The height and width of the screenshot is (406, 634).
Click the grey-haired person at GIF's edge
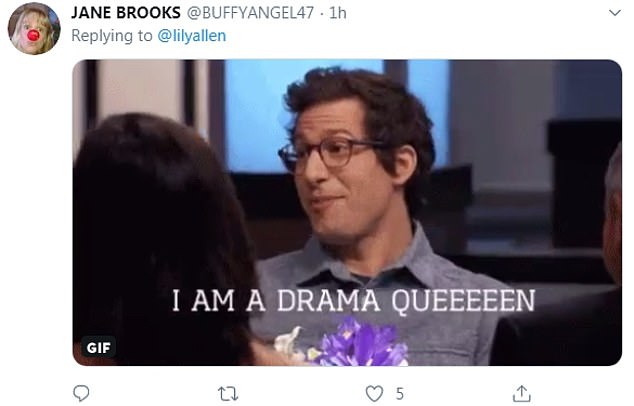613,214
